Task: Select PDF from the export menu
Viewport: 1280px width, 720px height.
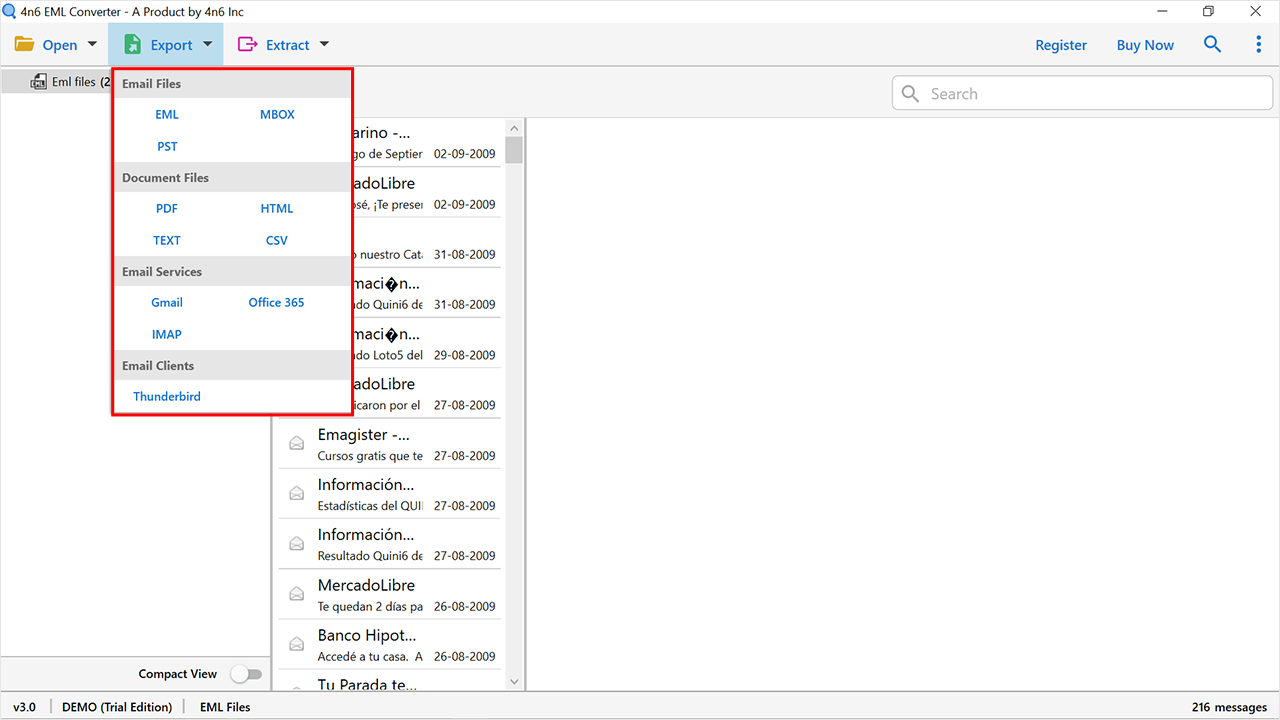Action: 166,208
